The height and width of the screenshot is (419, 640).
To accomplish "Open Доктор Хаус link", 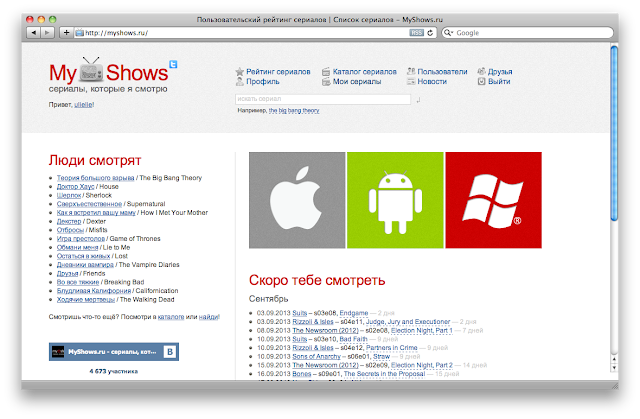I will coord(76,186).
